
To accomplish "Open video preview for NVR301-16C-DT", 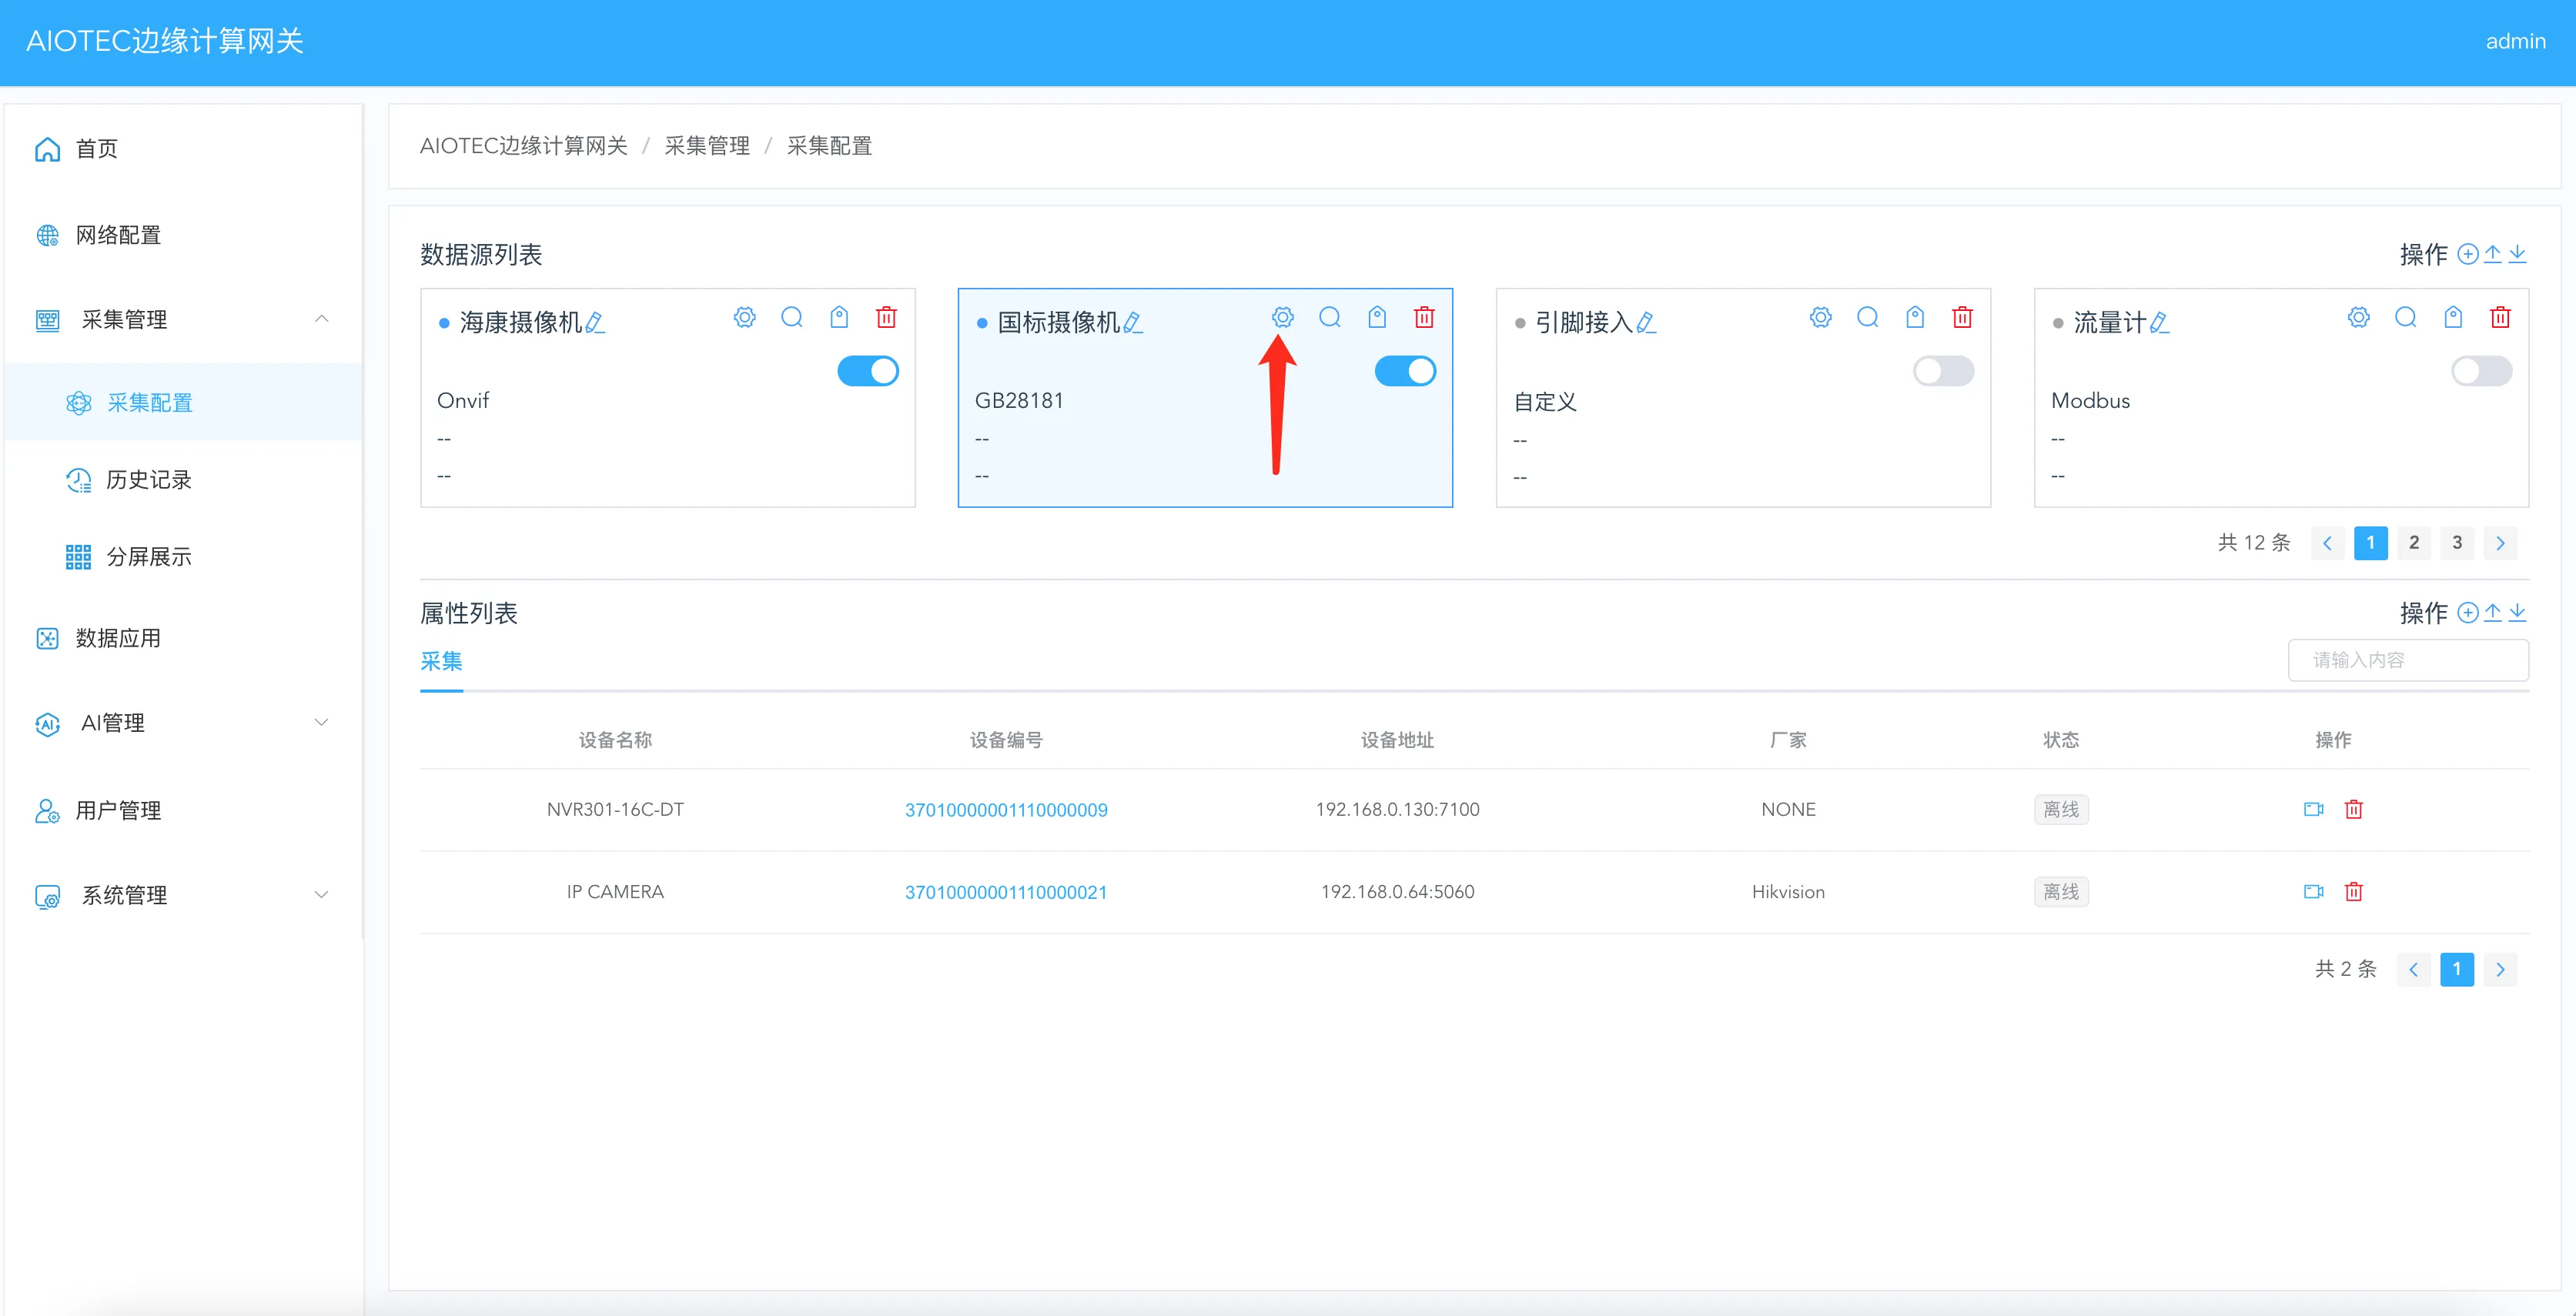I will [x=2313, y=809].
